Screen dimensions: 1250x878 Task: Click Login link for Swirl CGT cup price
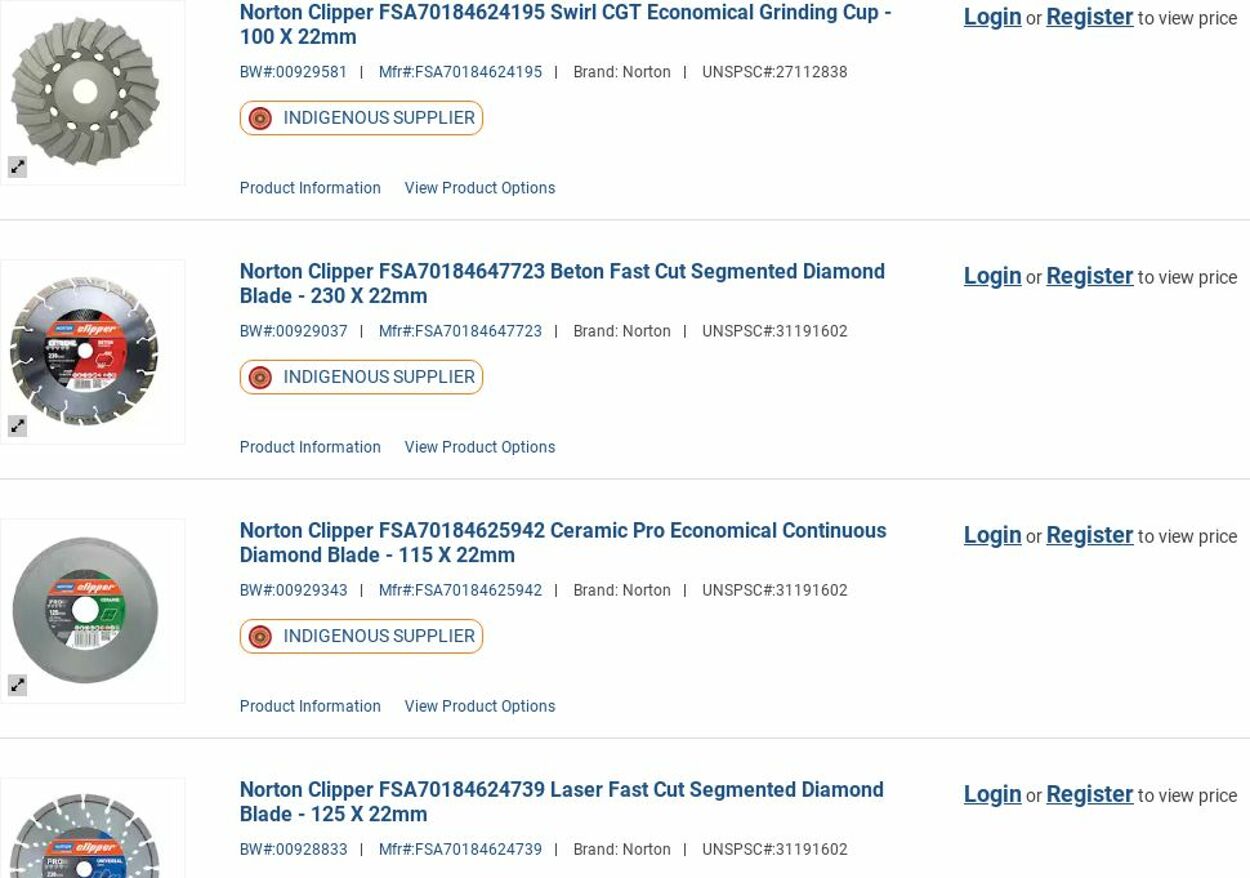pos(992,17)
